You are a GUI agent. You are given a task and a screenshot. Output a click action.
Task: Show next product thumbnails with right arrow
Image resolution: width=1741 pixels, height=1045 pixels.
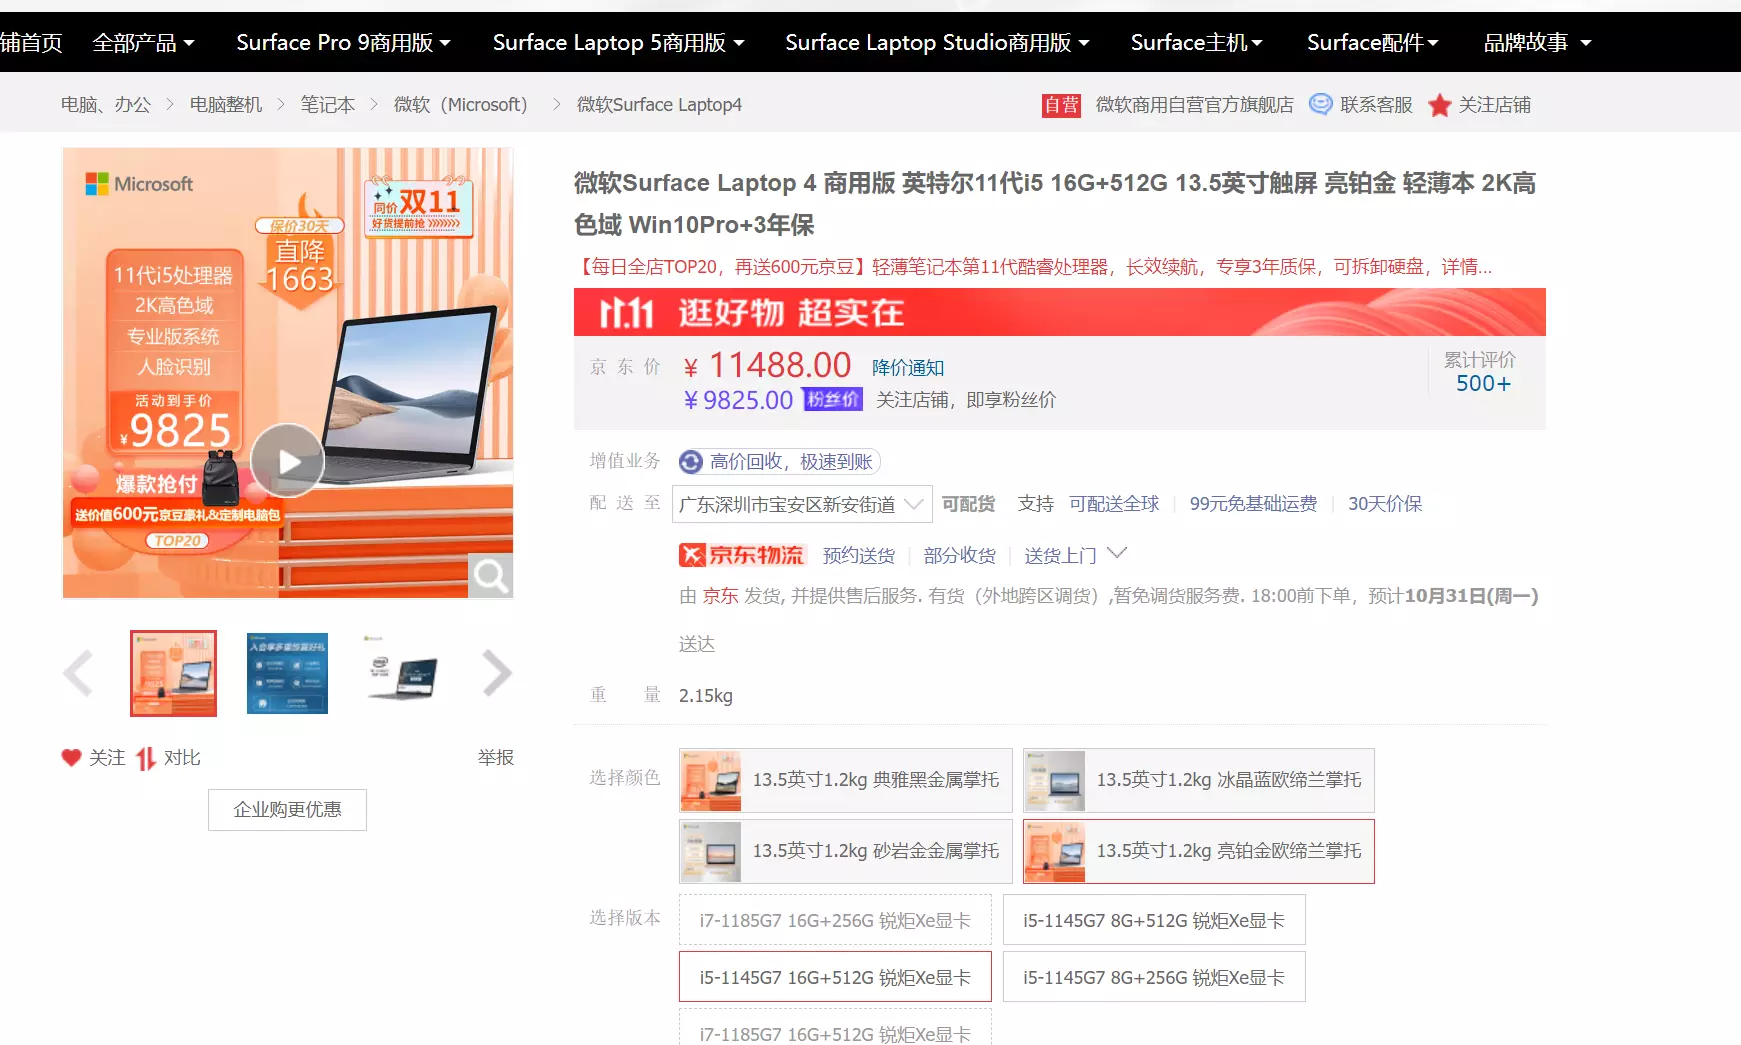pyautogui.click(x=497, y=673)
